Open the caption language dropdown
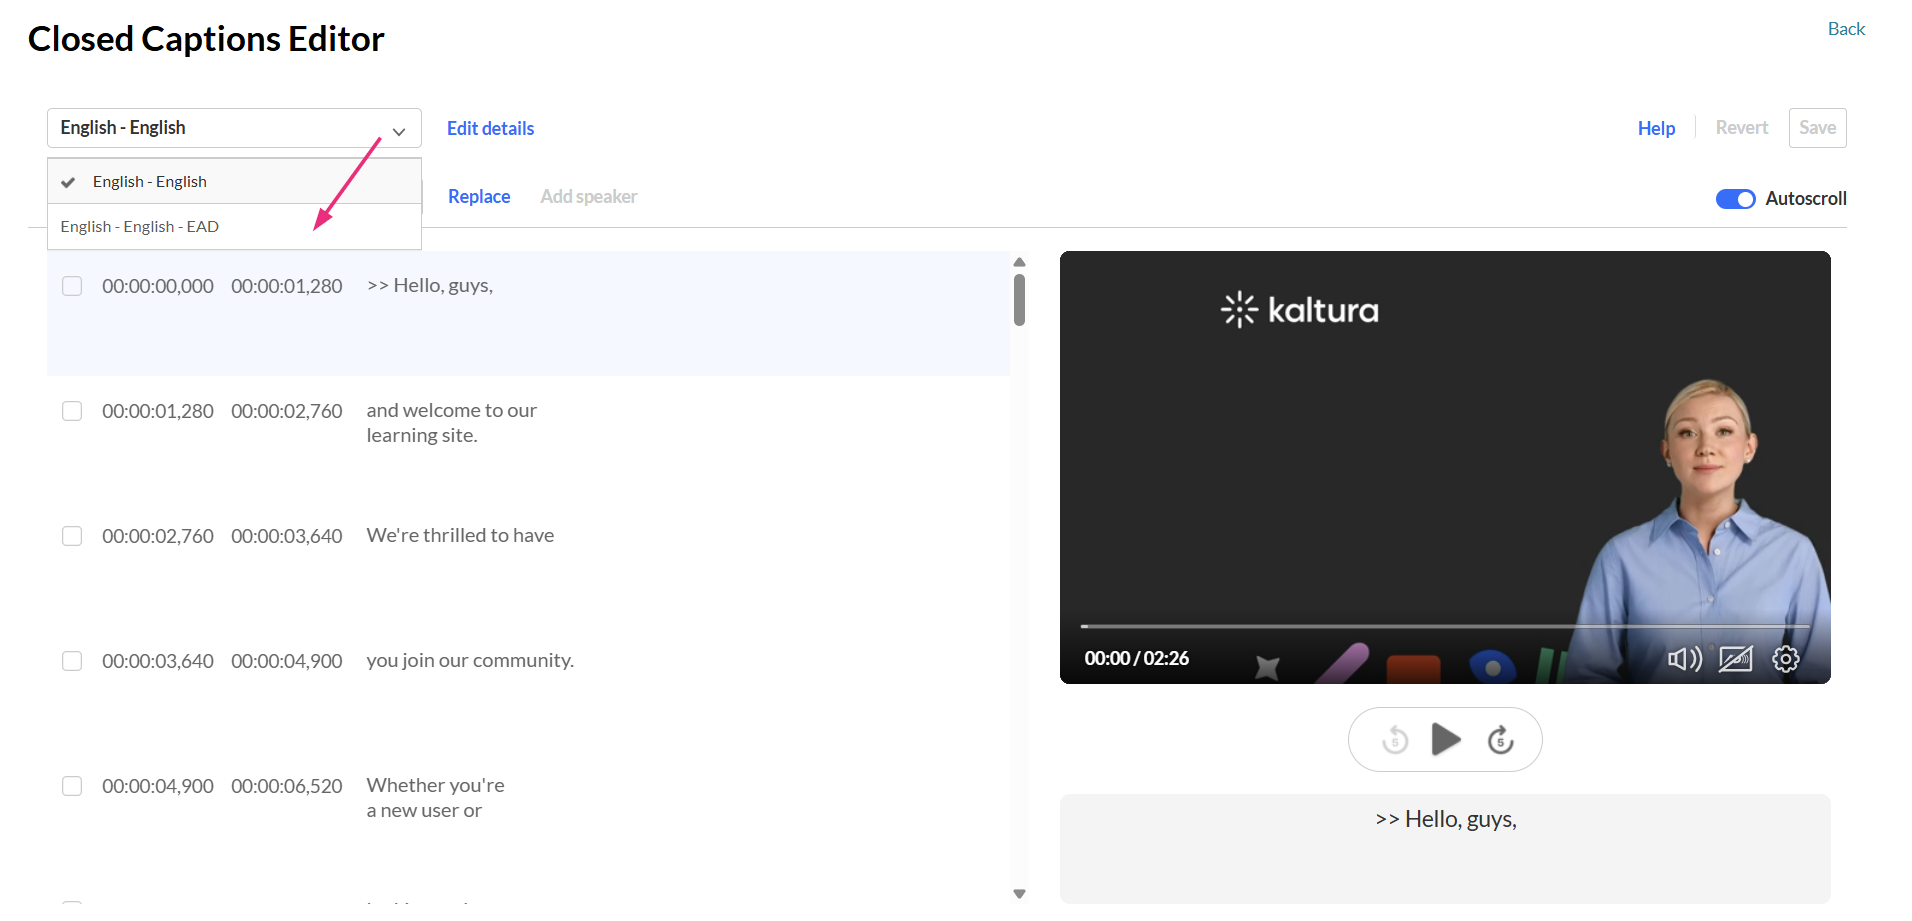1912x921 pixels. point(234,128)
